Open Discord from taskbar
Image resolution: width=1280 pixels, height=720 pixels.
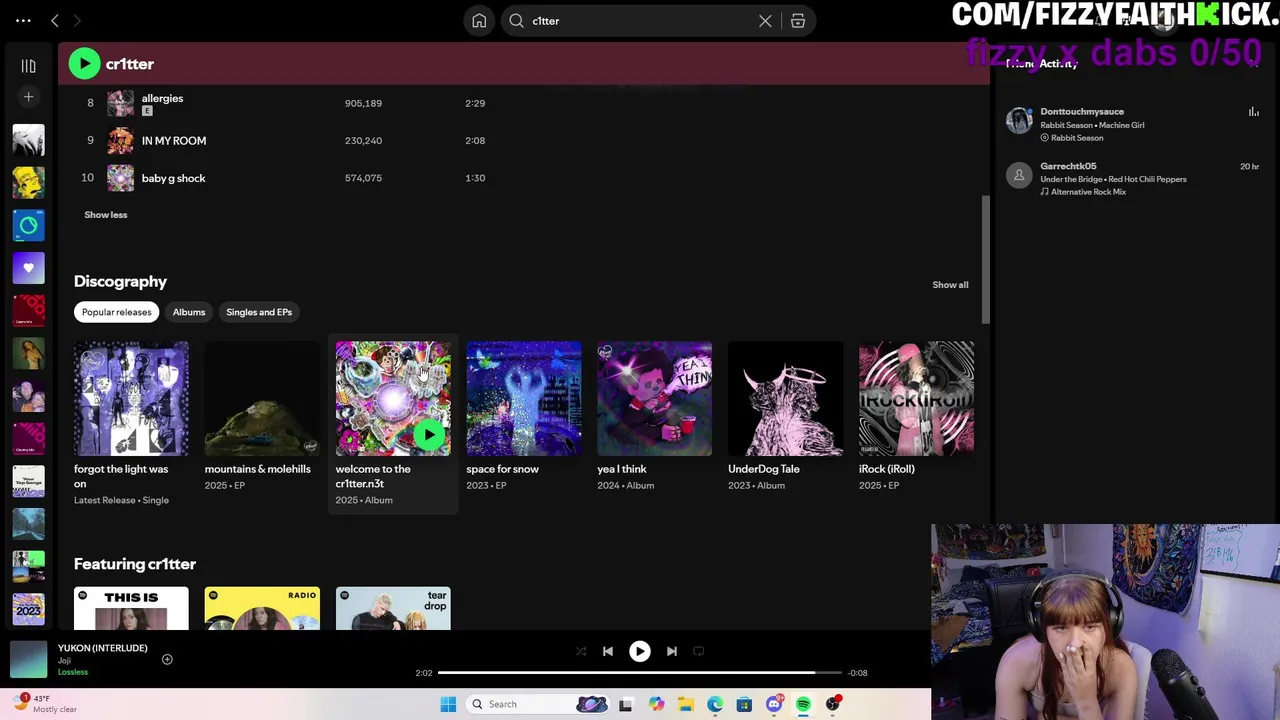pos(774,704)
